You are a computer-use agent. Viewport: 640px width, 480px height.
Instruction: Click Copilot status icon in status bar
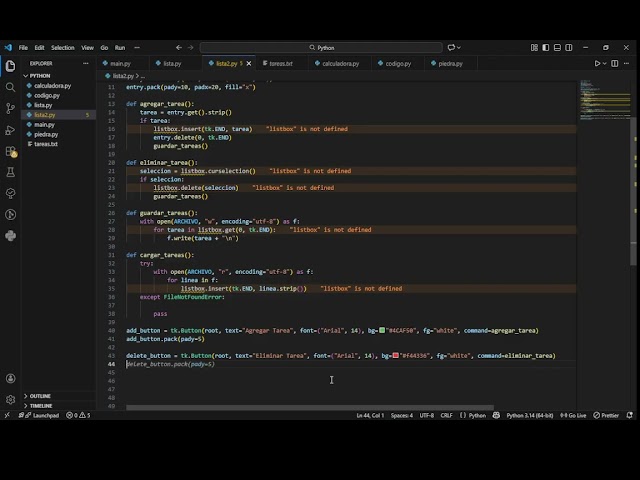point(496,415)
